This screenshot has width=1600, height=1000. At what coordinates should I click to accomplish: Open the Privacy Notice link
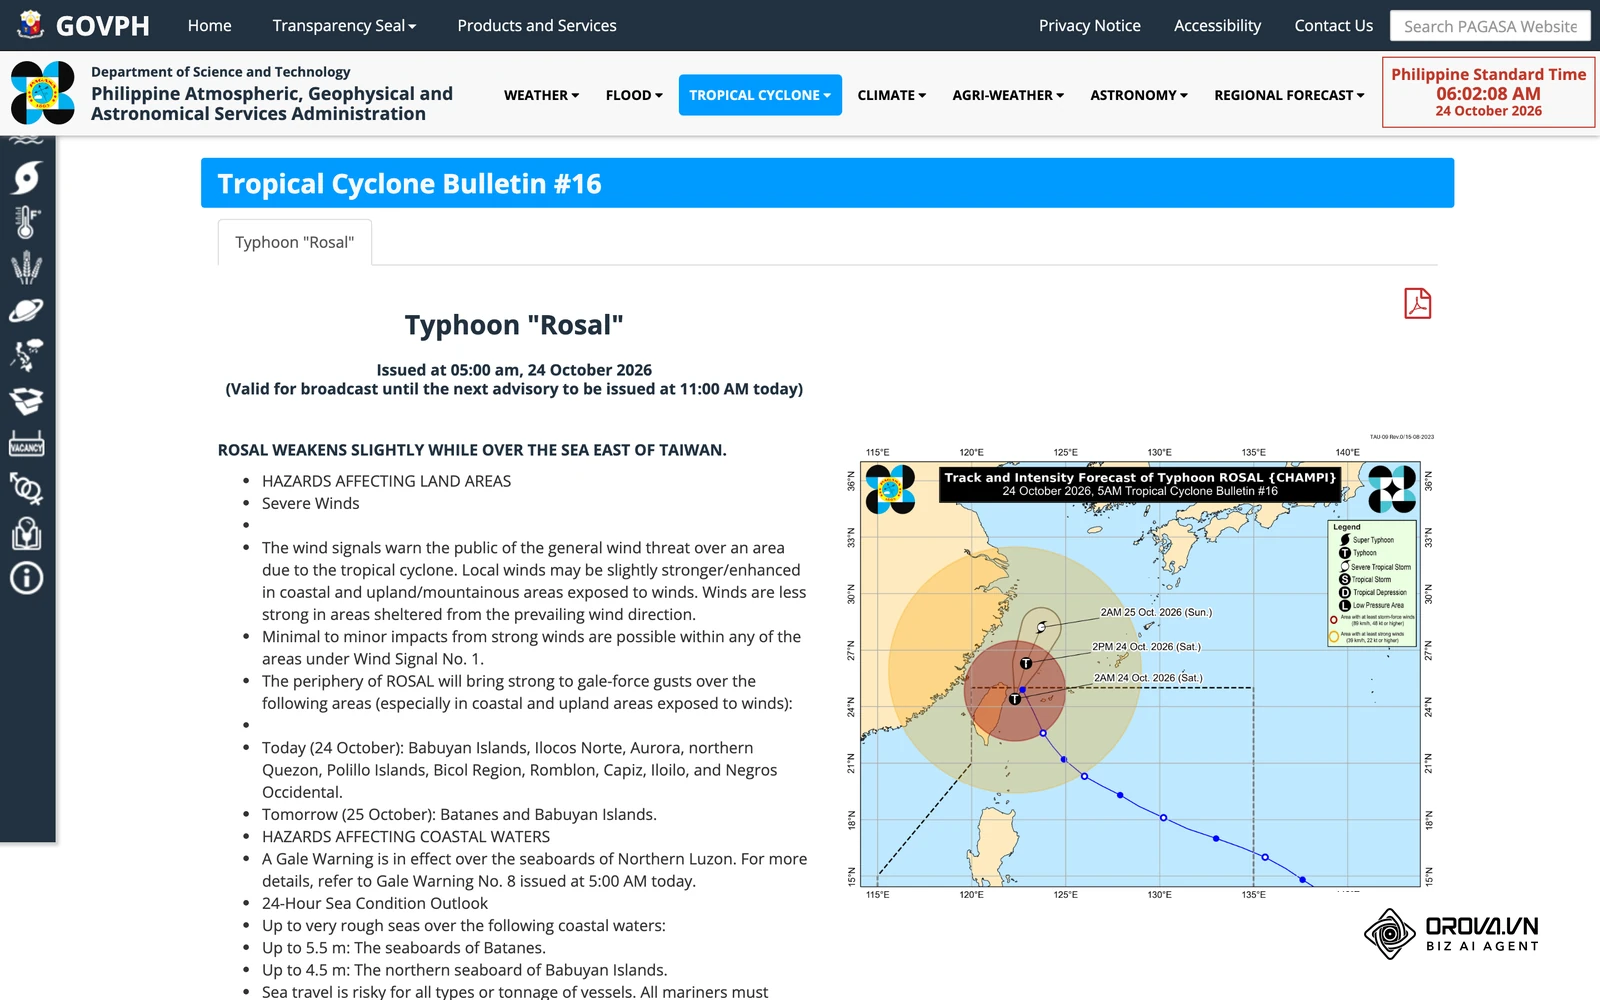coord(1089,25)
